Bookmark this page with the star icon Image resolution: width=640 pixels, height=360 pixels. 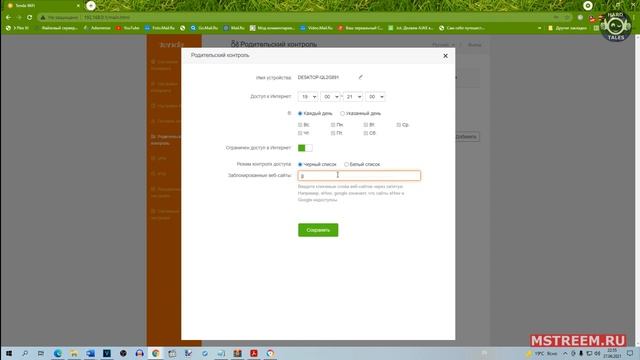tap(567, 17)
